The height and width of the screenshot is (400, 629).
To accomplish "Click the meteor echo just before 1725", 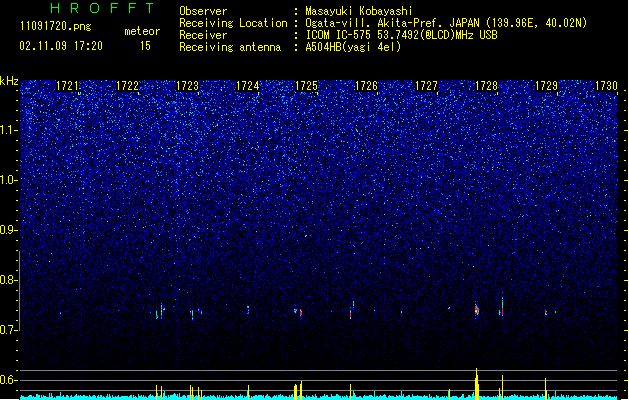I will point(301,313).
